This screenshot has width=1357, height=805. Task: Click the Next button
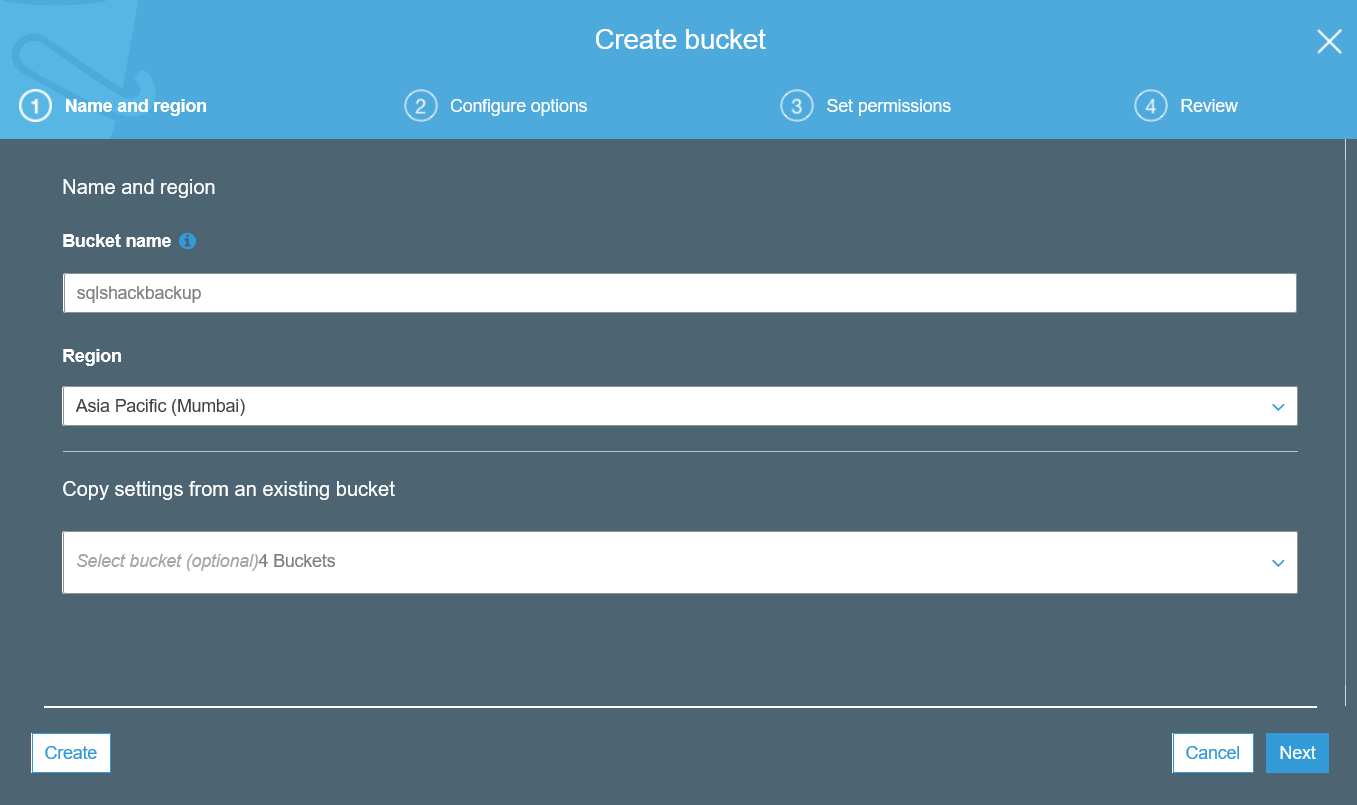(x=1297, y=752)
